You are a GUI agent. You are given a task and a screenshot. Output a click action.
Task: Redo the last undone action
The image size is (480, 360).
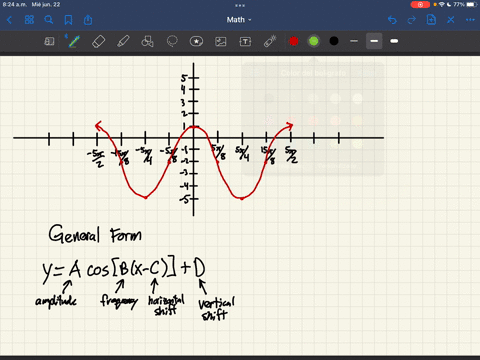click(412, 20)
